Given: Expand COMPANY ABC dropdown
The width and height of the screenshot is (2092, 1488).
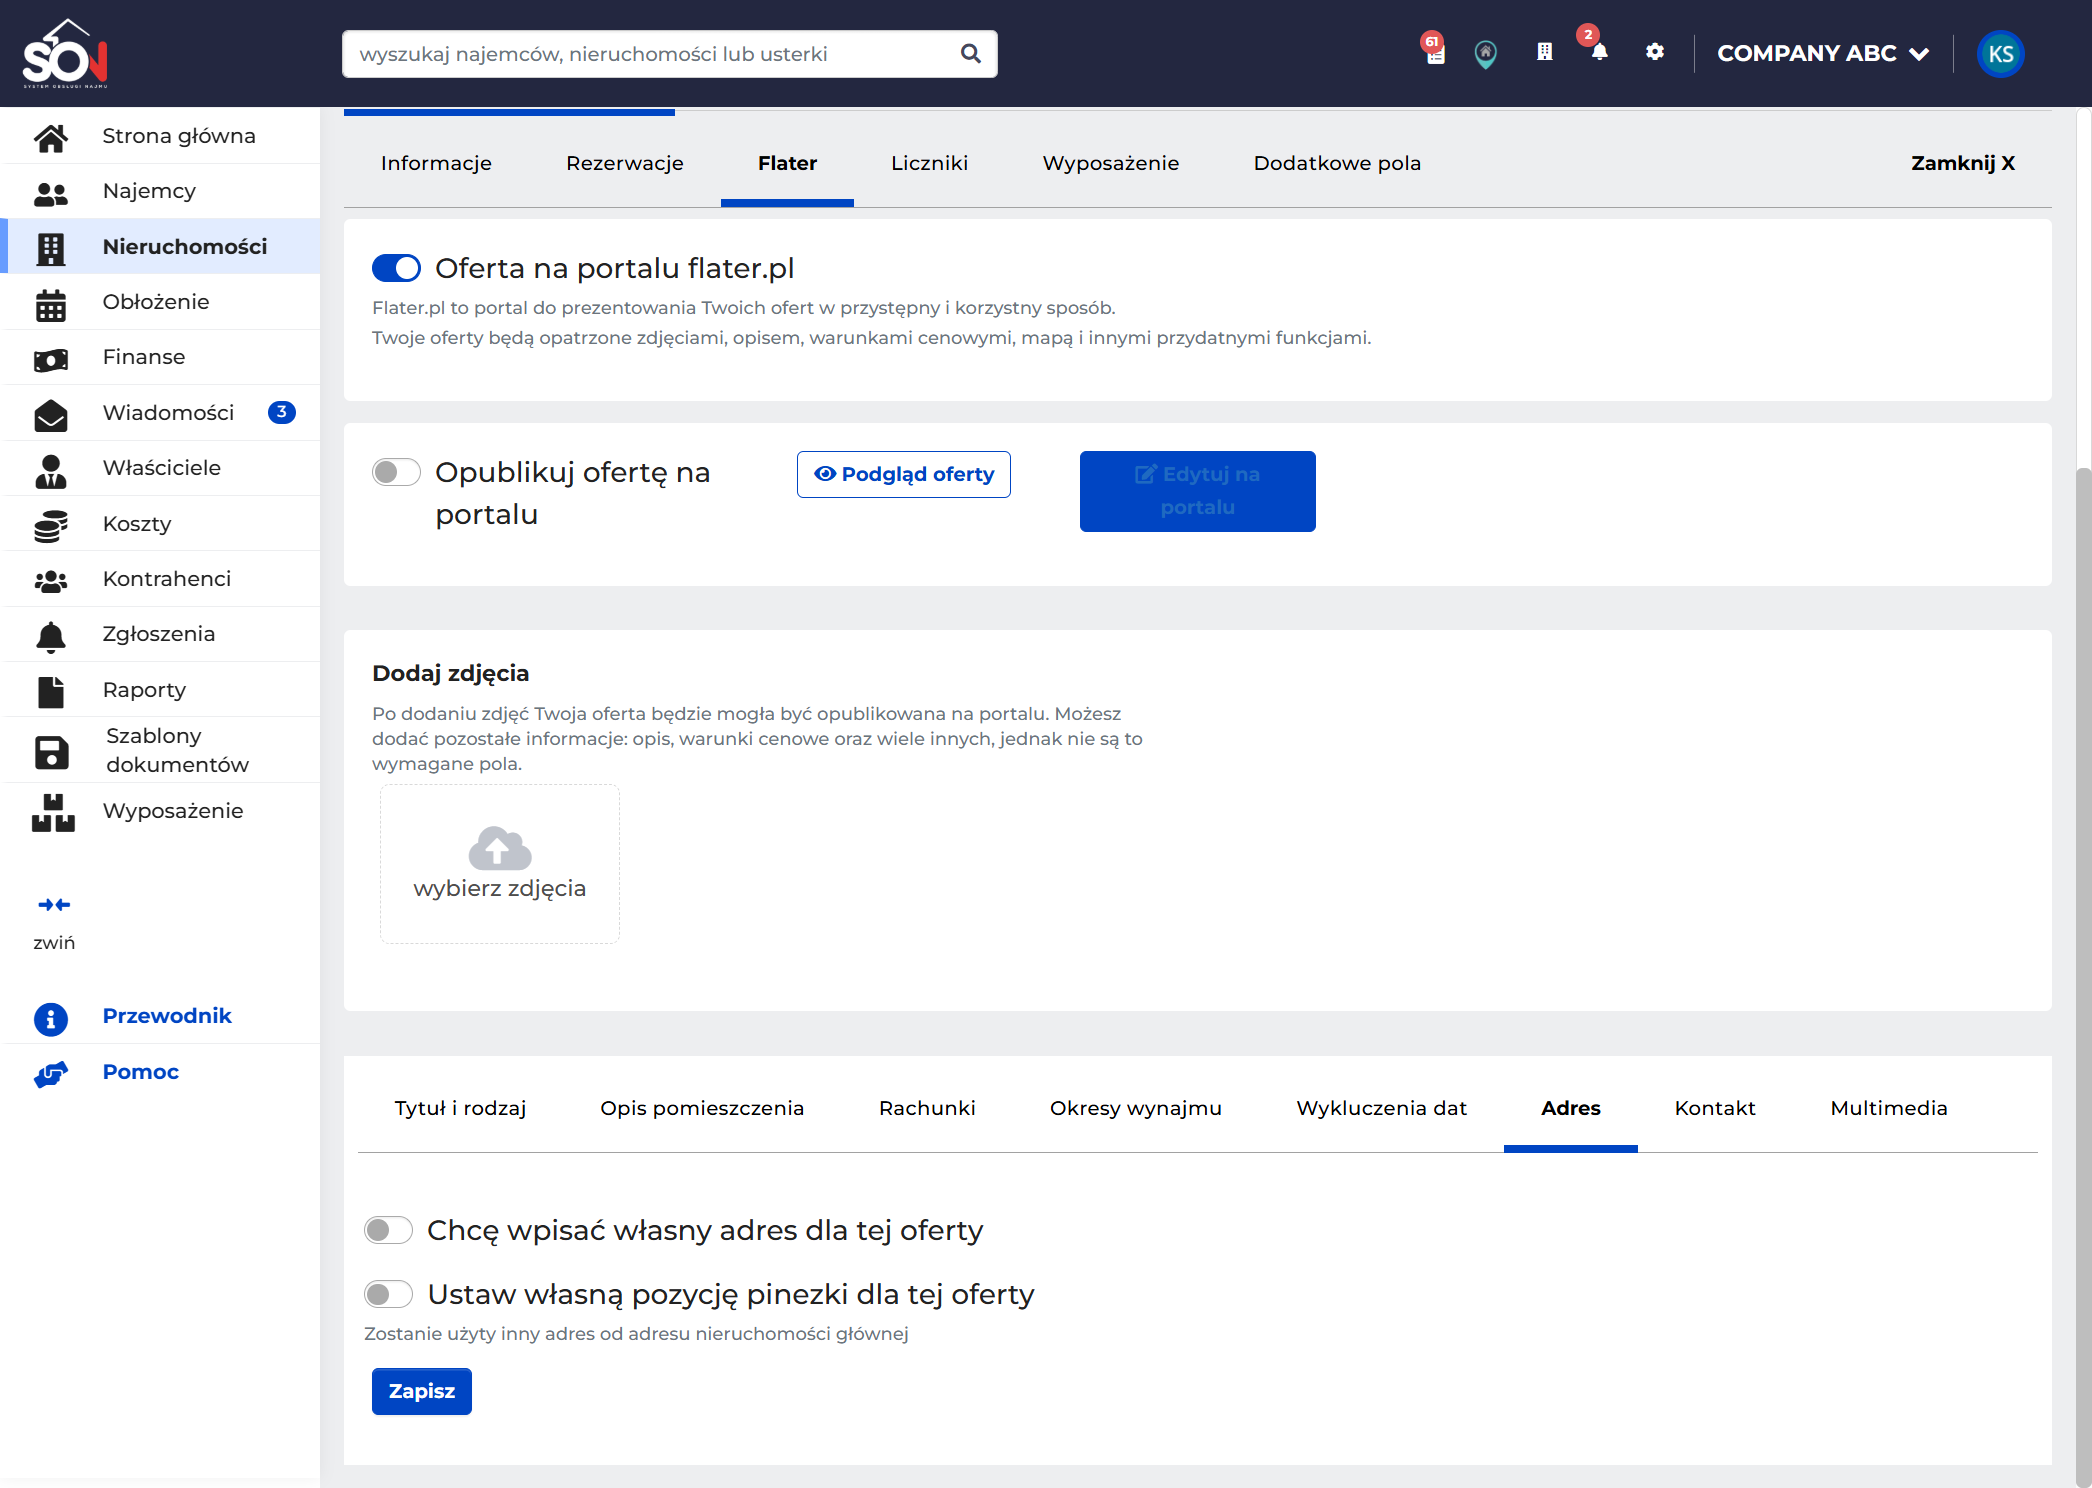Looking at the screenshot, I should click(1823, 54).
